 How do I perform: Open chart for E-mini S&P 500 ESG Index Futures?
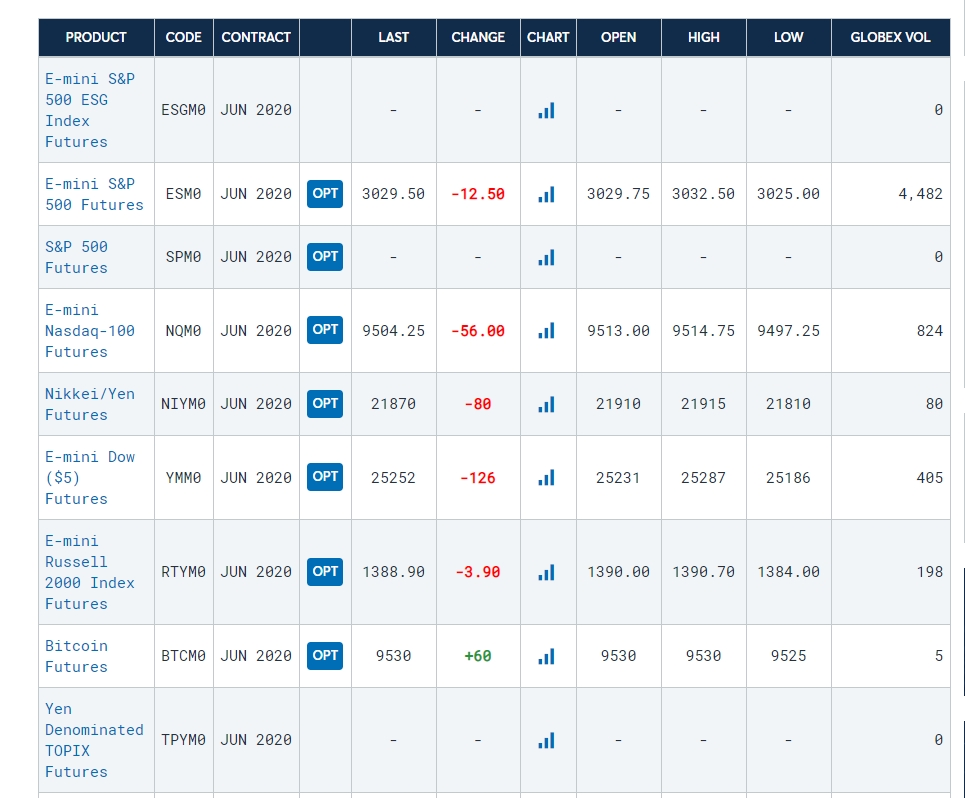(x=547, y=110)
